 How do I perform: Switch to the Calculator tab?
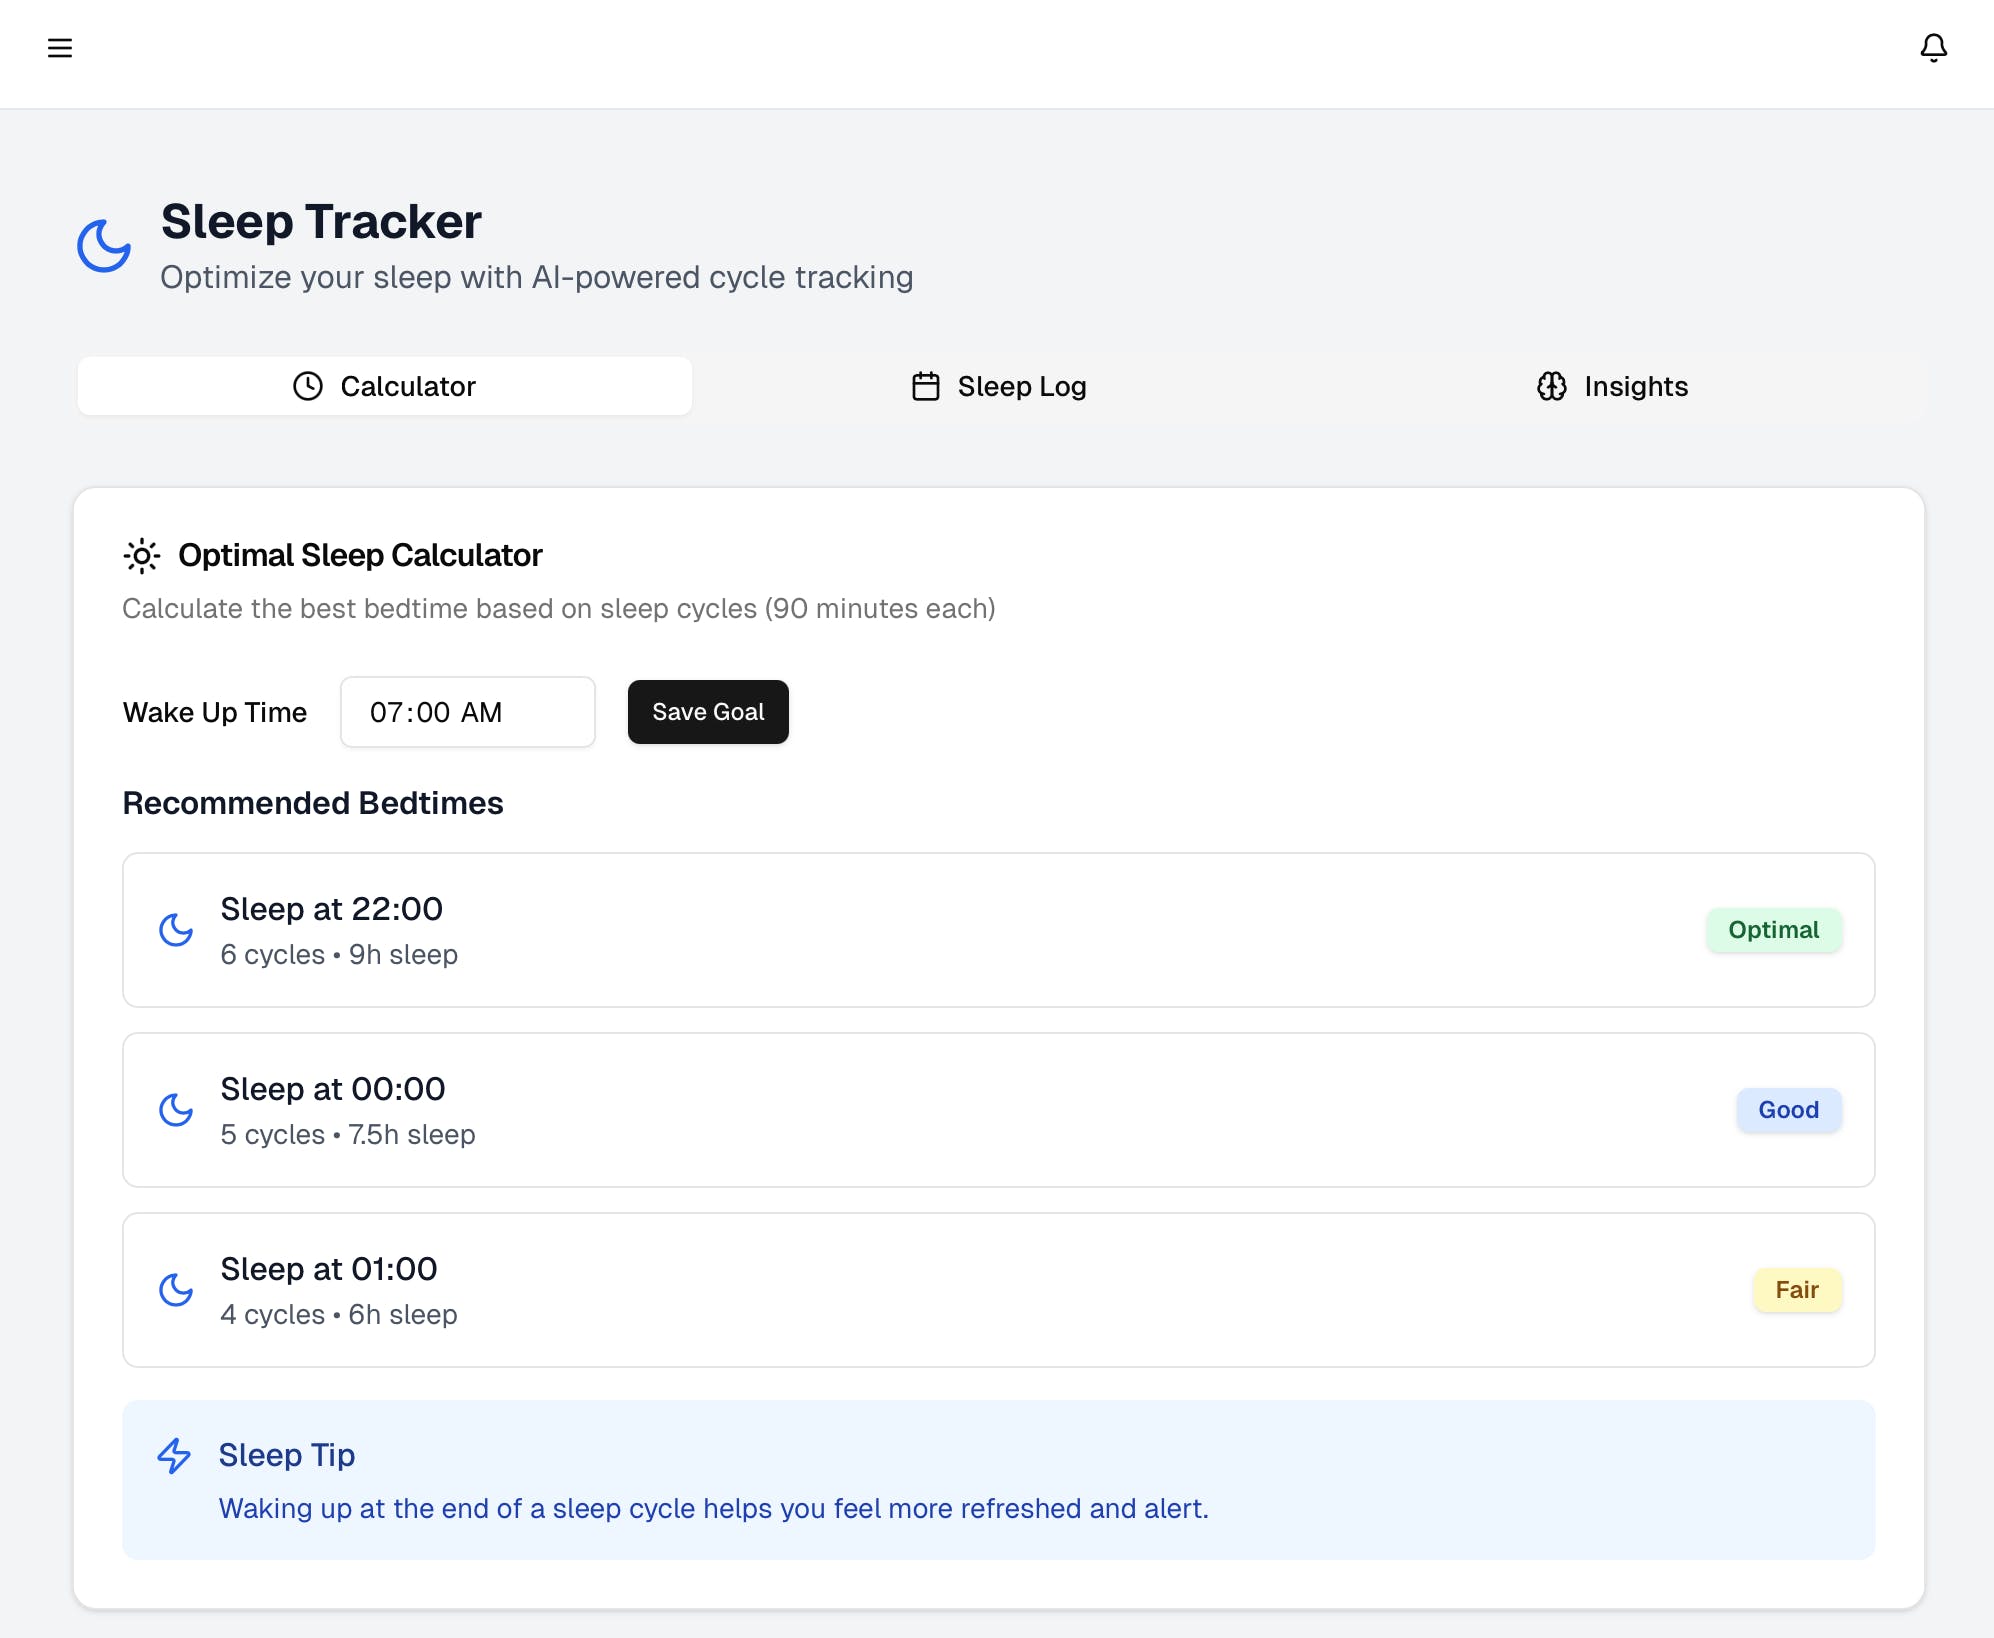click(x=385, y=386)
